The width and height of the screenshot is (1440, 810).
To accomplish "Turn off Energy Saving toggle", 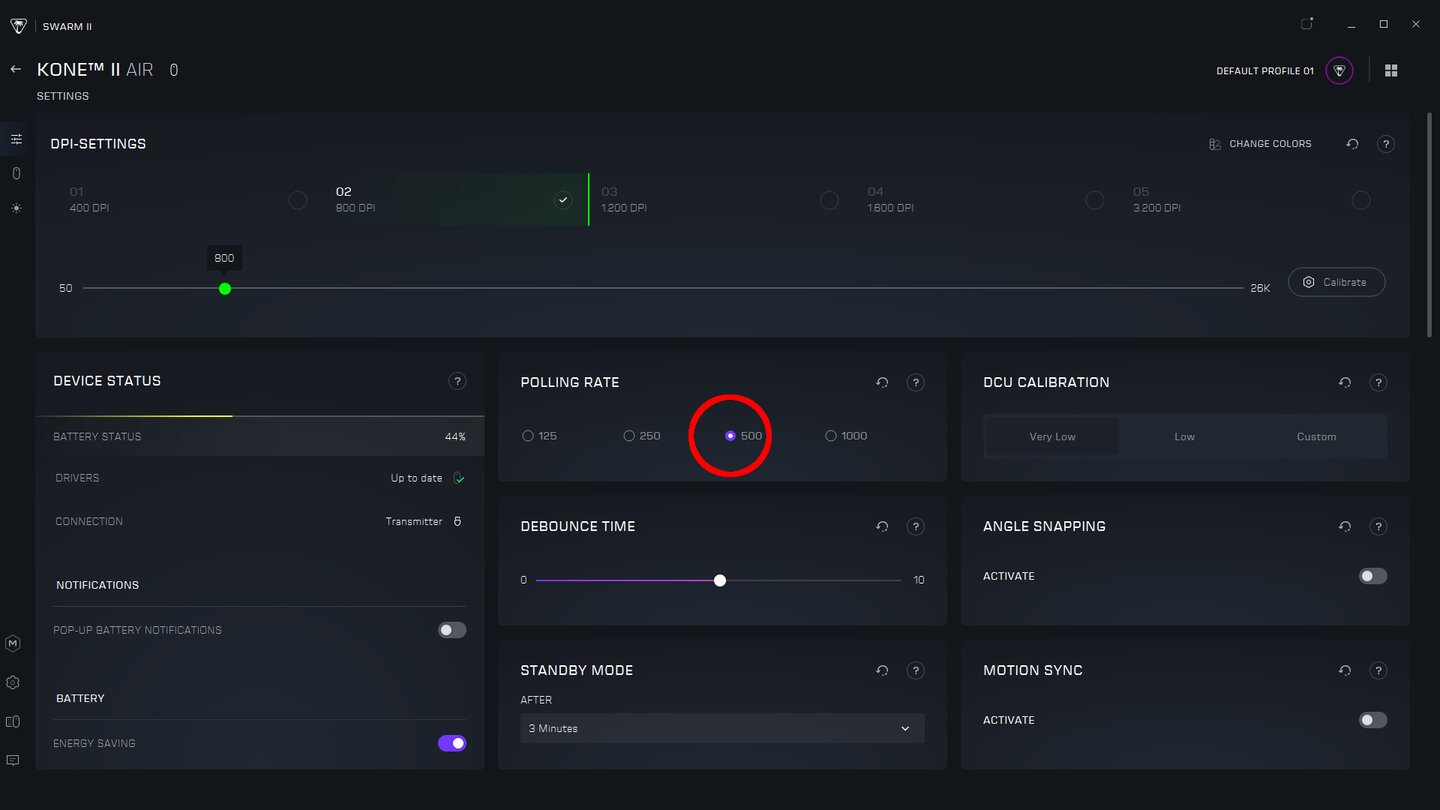I will point(452,743).
